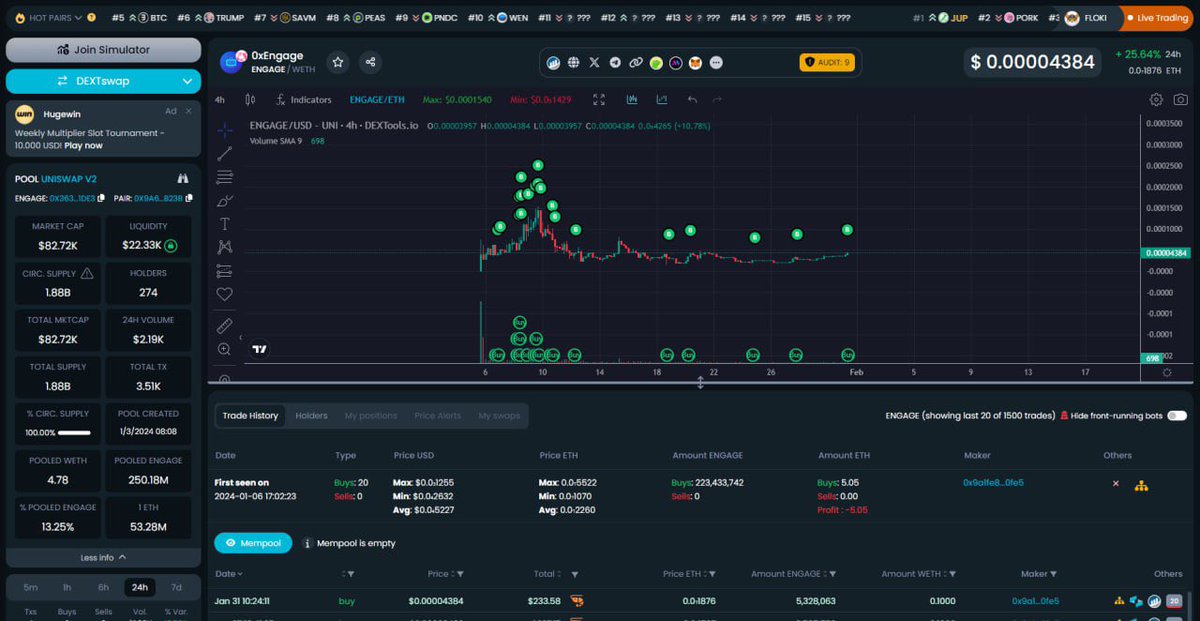This screenshot has width=1200, height=621.
Task: Copy PAIR address icon
Action: (x=187, y=198)
